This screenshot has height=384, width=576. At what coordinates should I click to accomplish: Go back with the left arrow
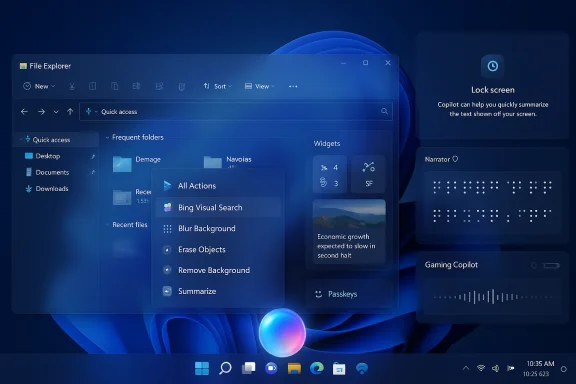tap(24, 111)
